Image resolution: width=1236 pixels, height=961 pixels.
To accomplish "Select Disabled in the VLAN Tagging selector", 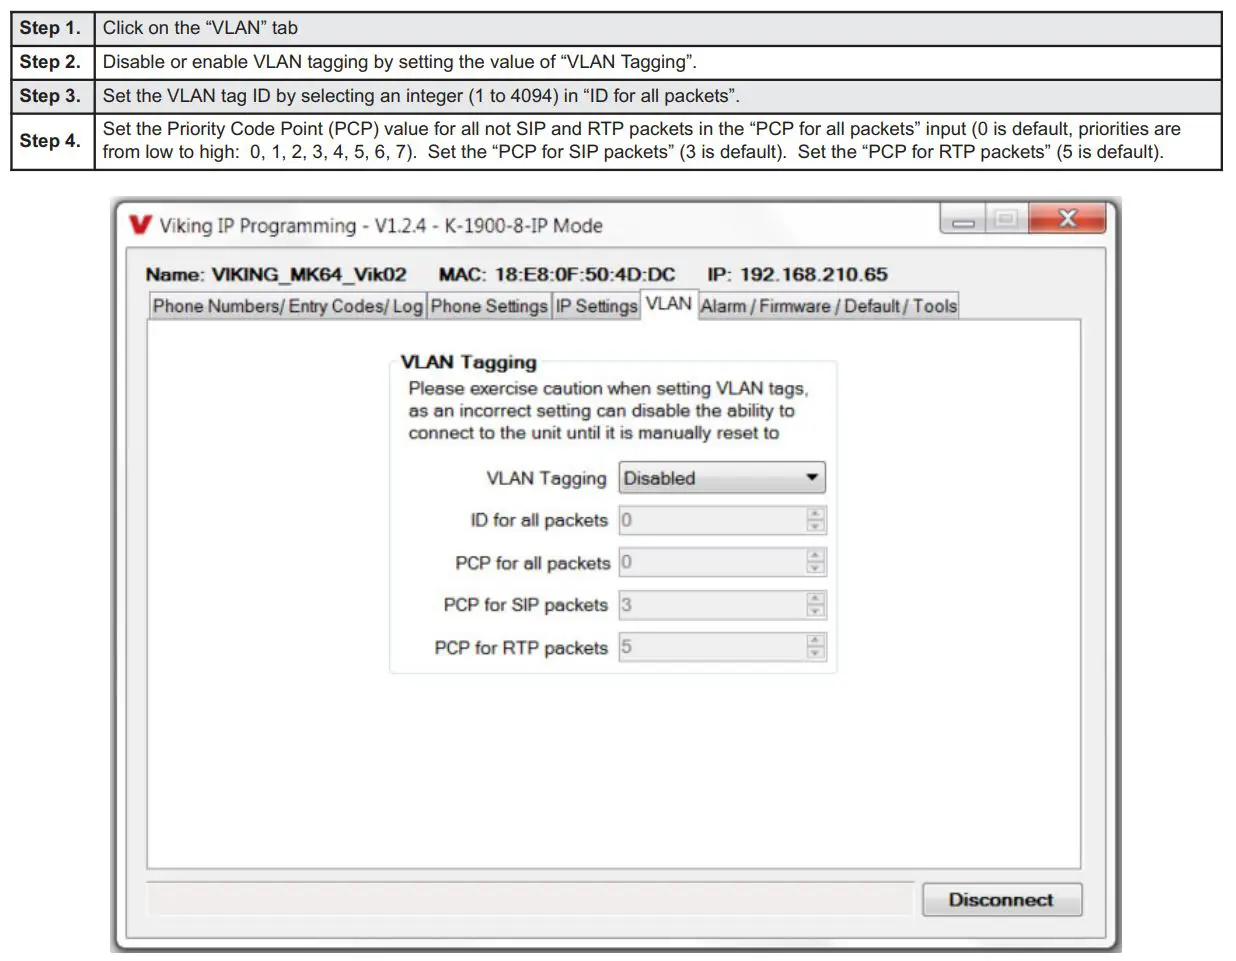I will (700, 478).
